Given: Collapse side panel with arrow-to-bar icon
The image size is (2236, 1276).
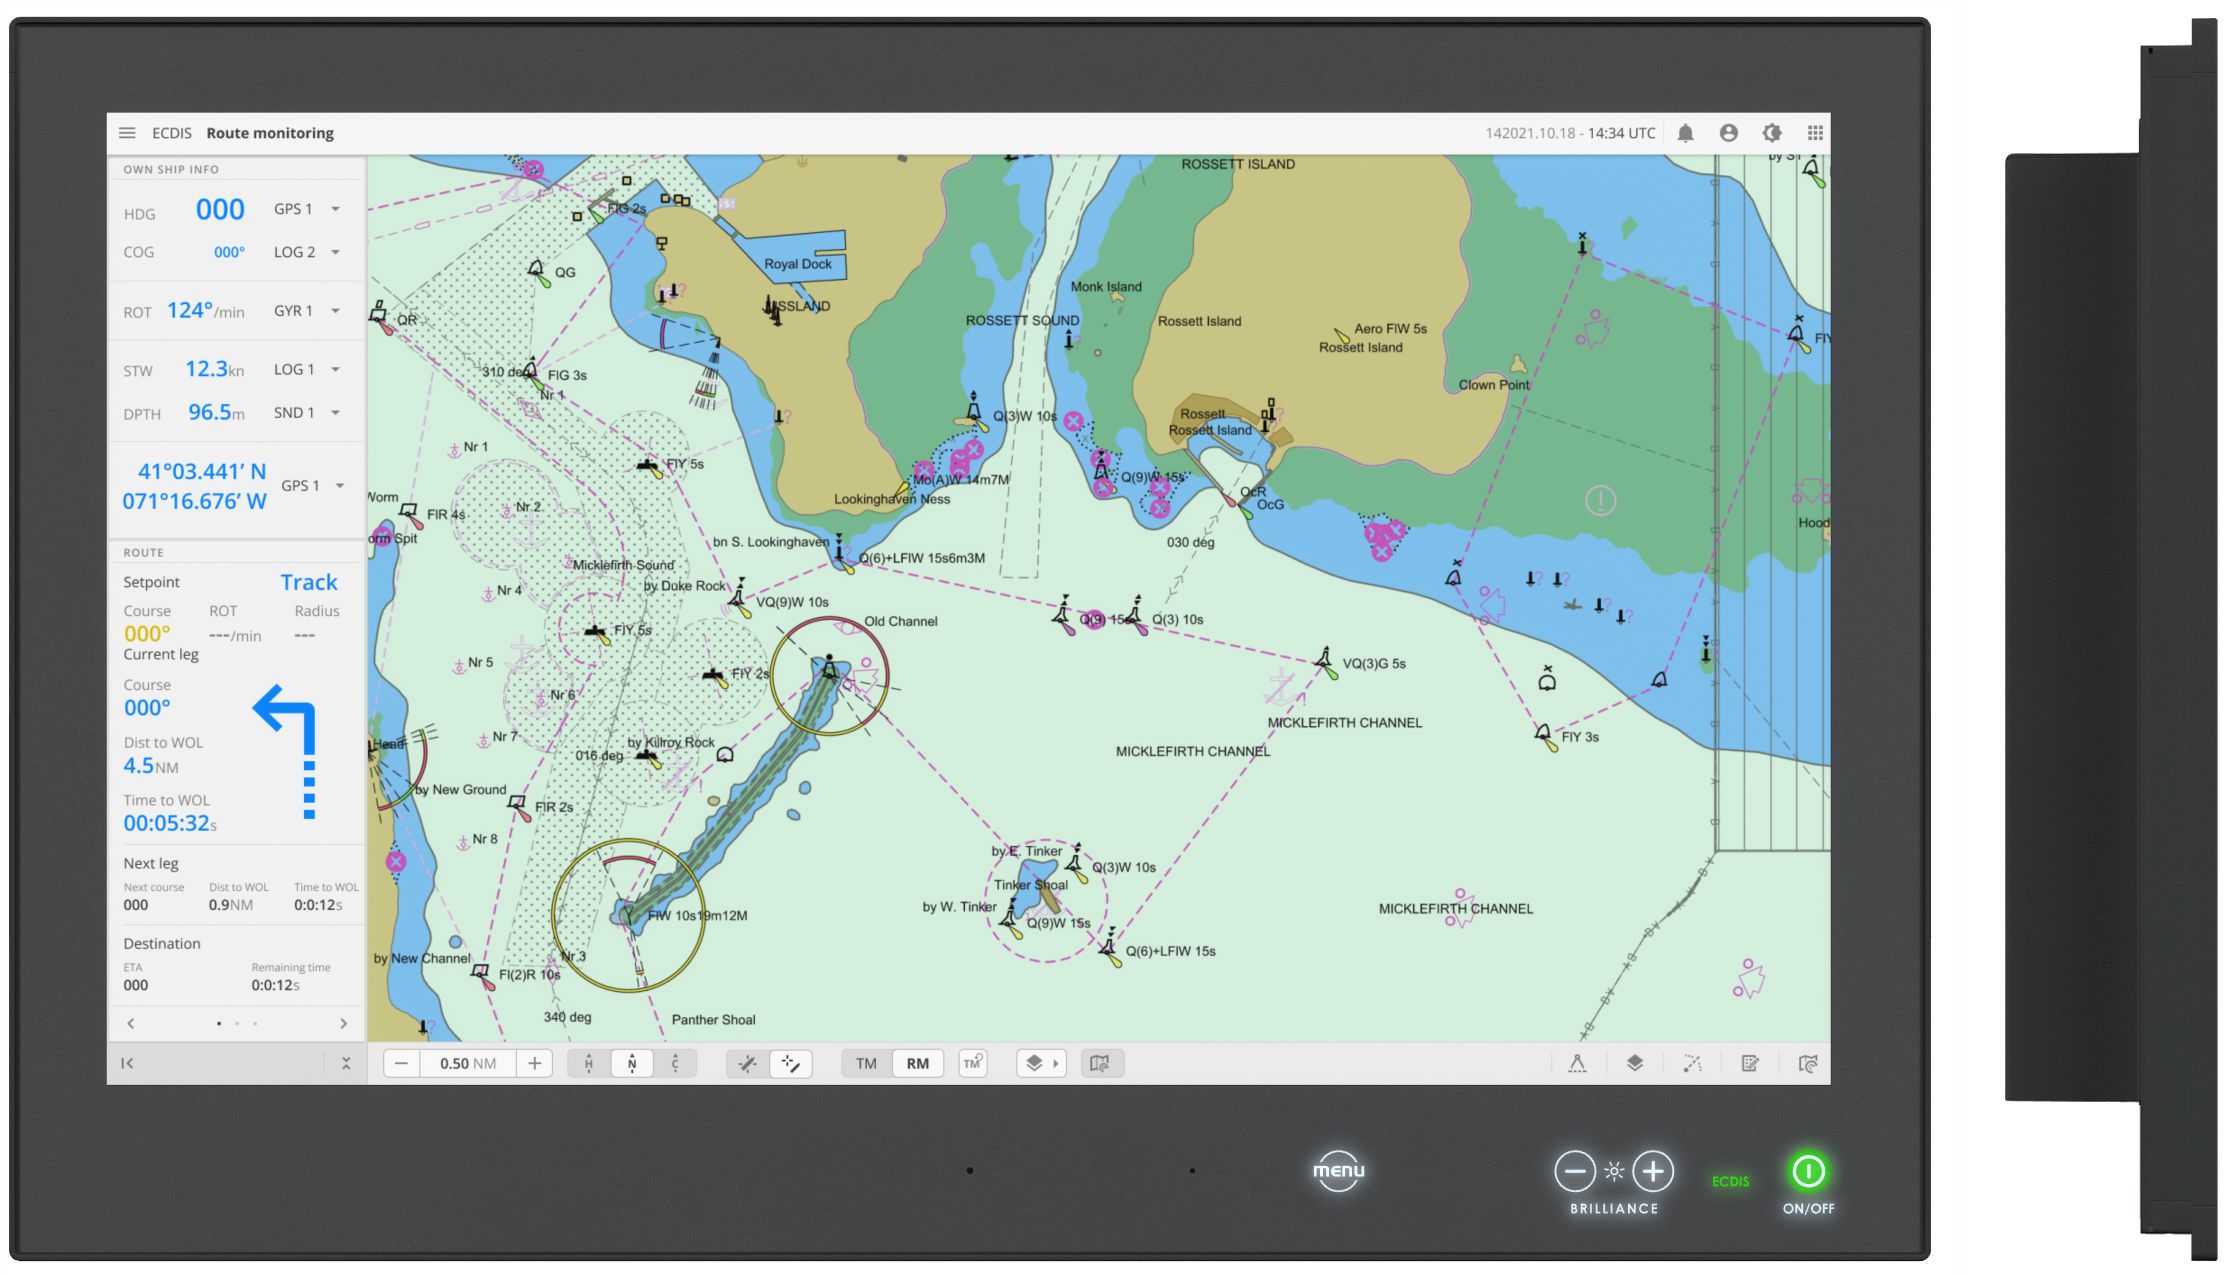Looking at the screenshot, I should click(x=127, y=1063).
